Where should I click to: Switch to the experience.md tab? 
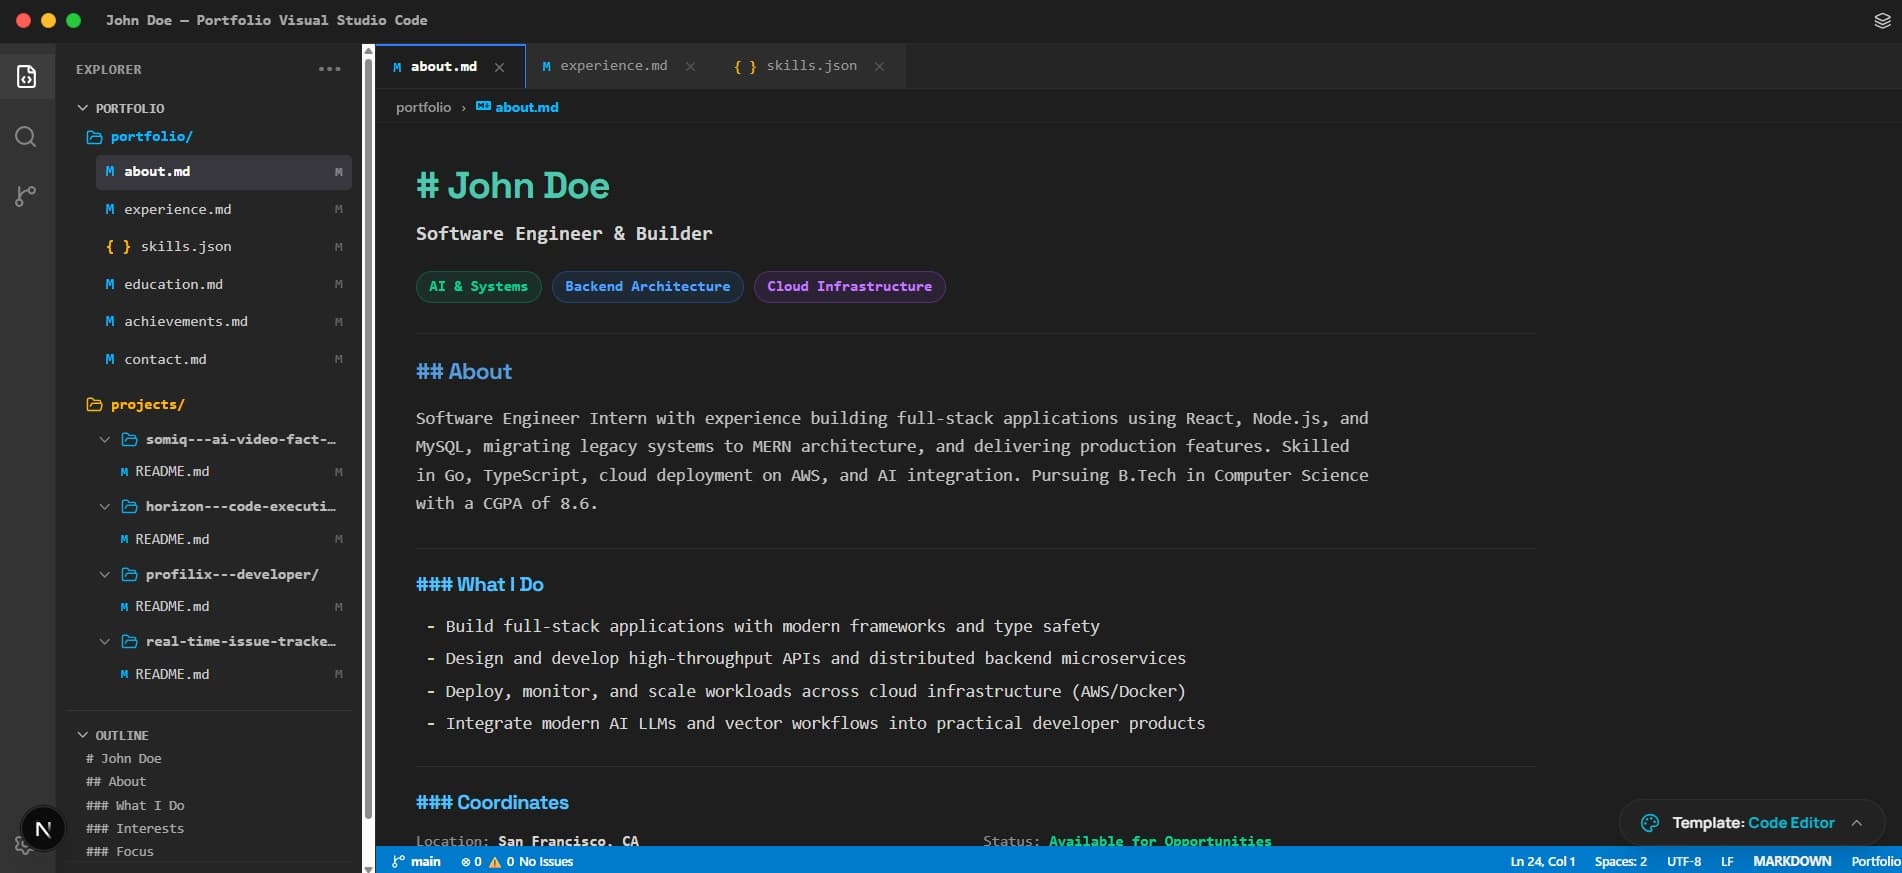coord(614,66)
